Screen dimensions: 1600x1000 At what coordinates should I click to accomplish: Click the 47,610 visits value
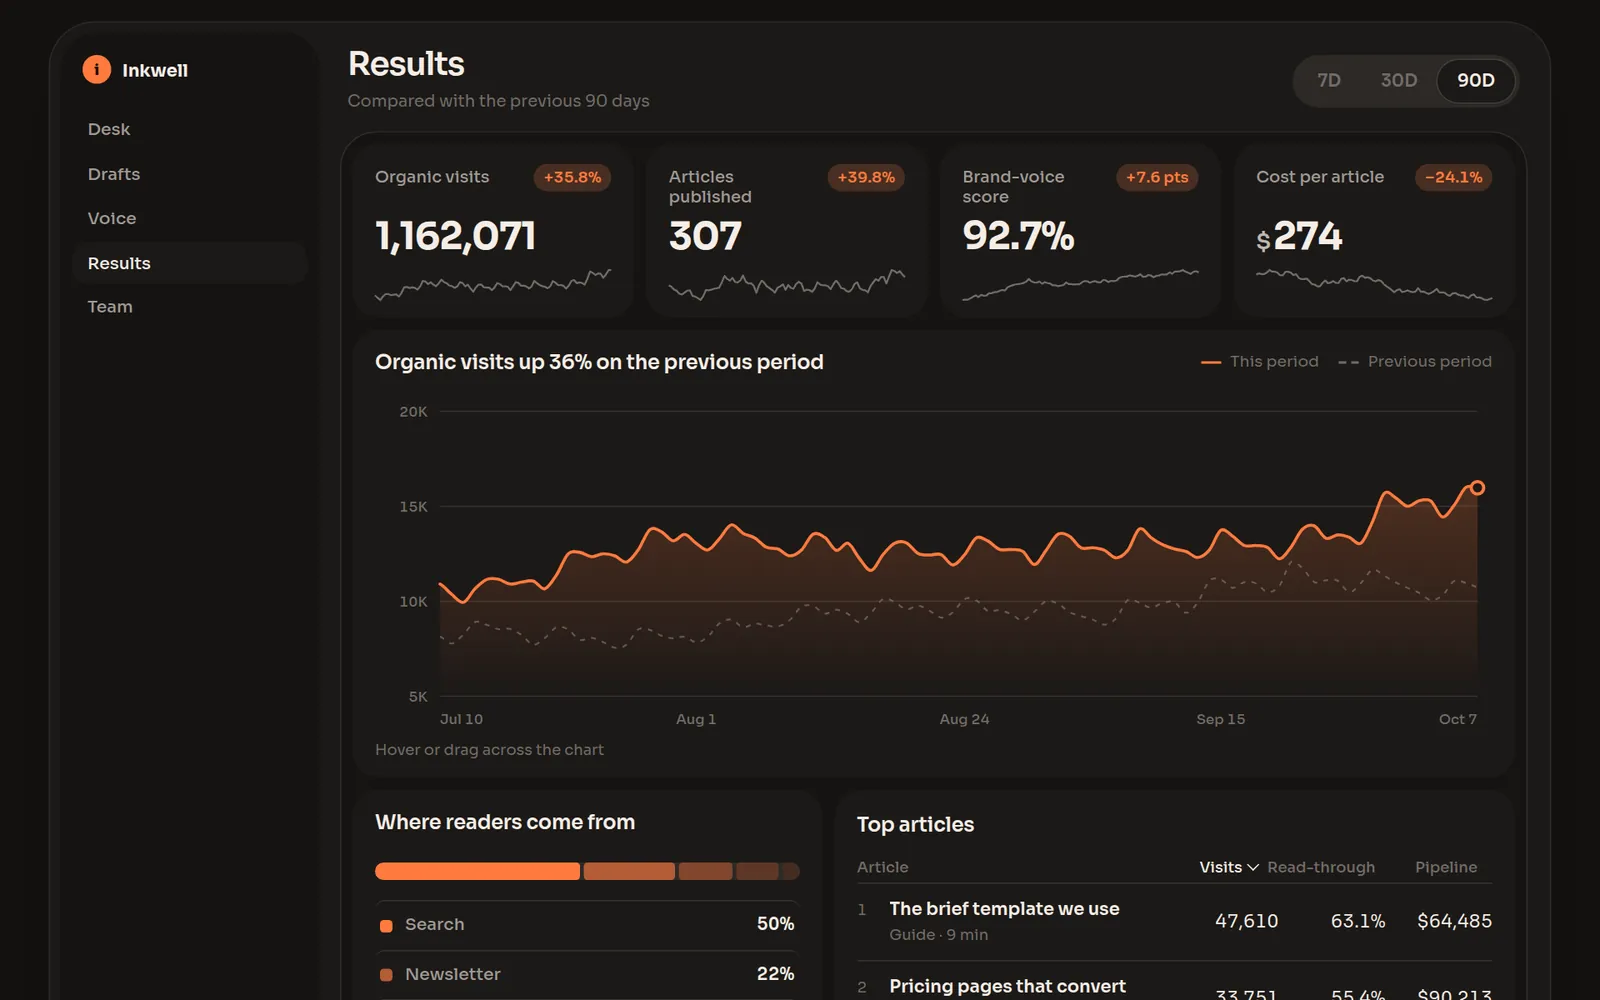point(1246,921)
